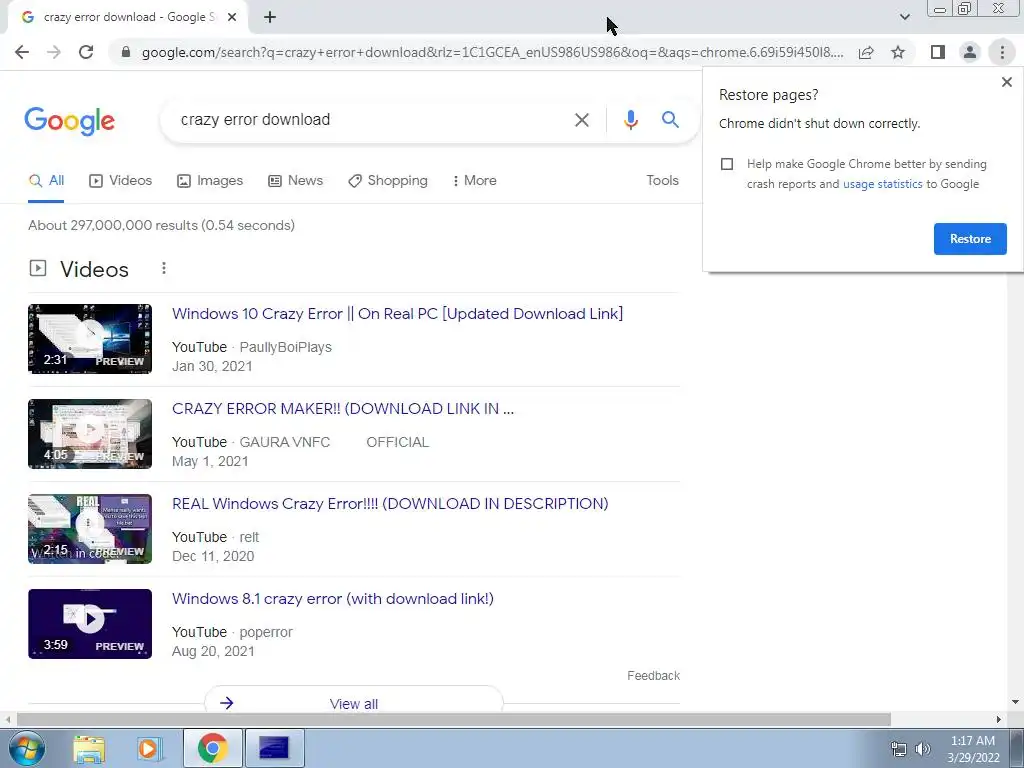Open a new tab with the plus button

270,18
